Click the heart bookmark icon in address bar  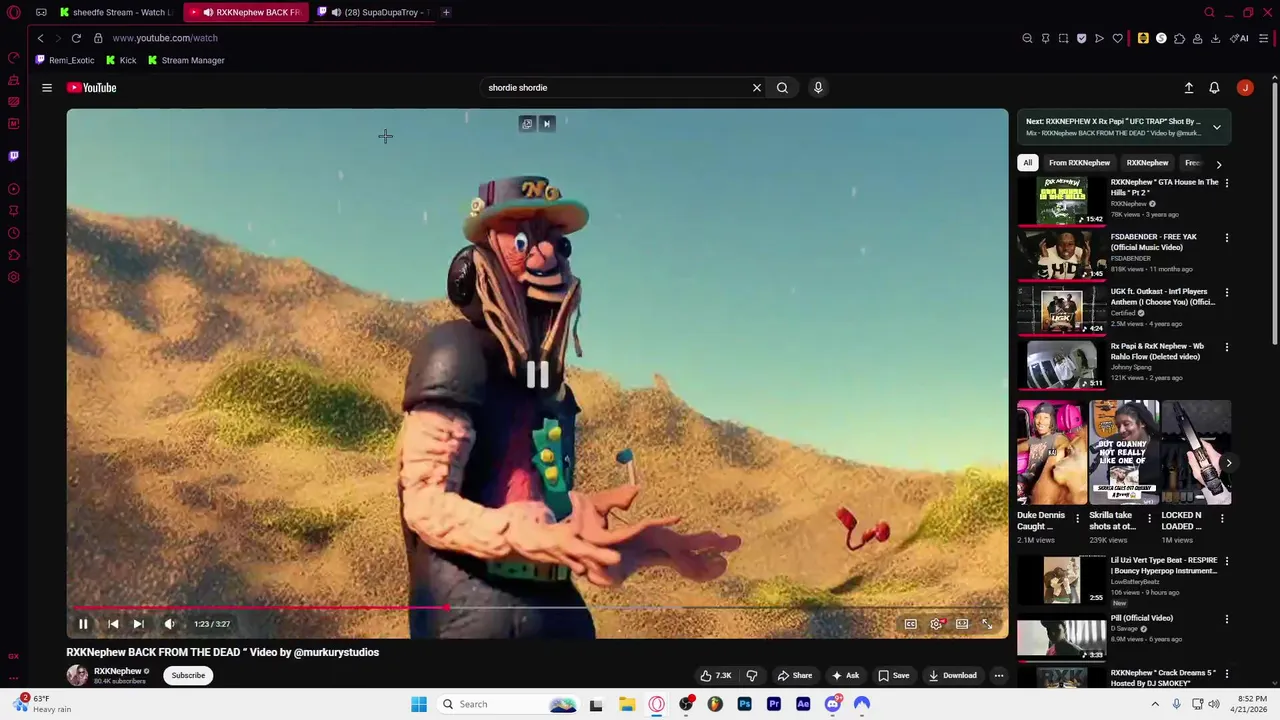coord(1118,38)
